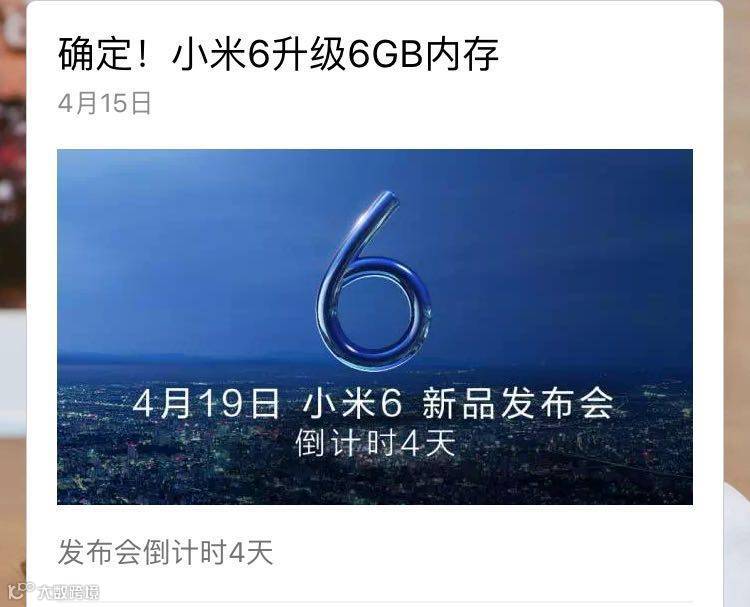Viewport: 750px width, 607px height.
Task: Open the article titled 小米6升级6GB内存
Action: [278, 54]
